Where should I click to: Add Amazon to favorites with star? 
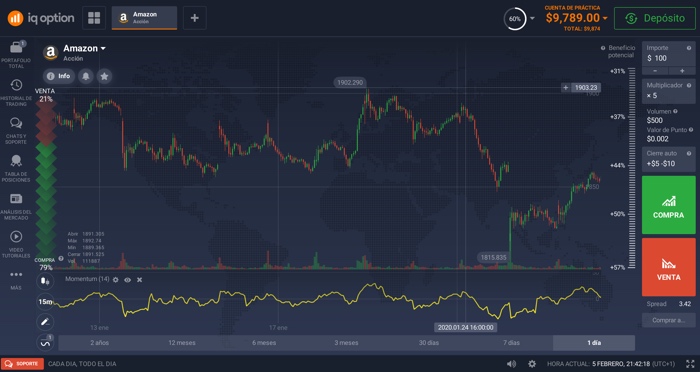point(104,76)
